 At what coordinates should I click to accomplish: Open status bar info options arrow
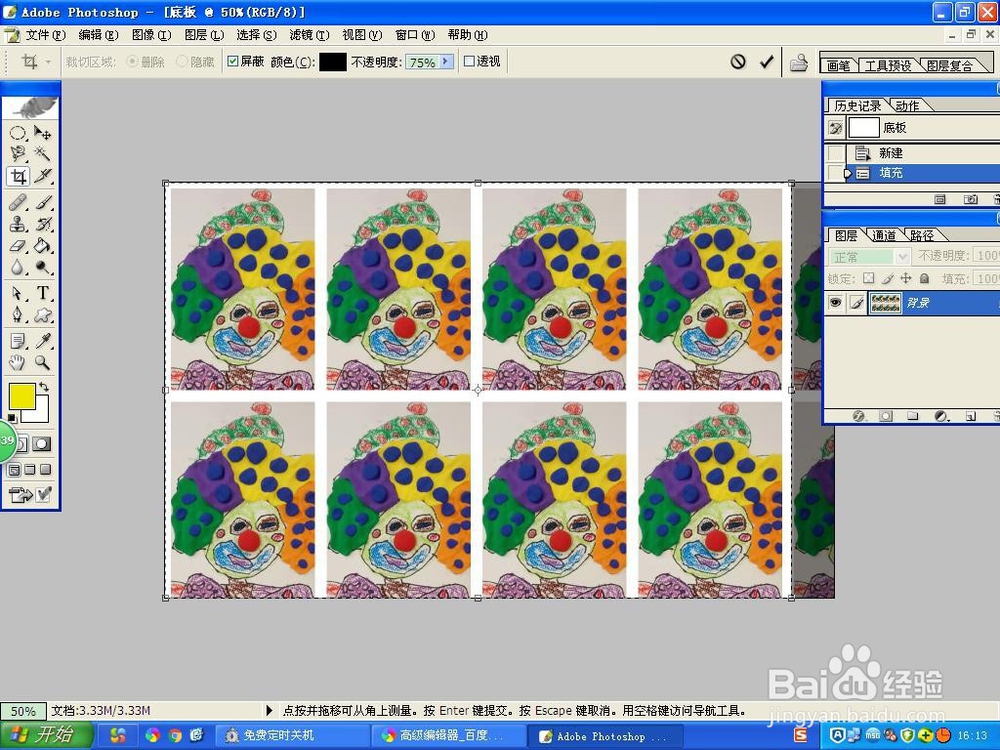(269, 710)
